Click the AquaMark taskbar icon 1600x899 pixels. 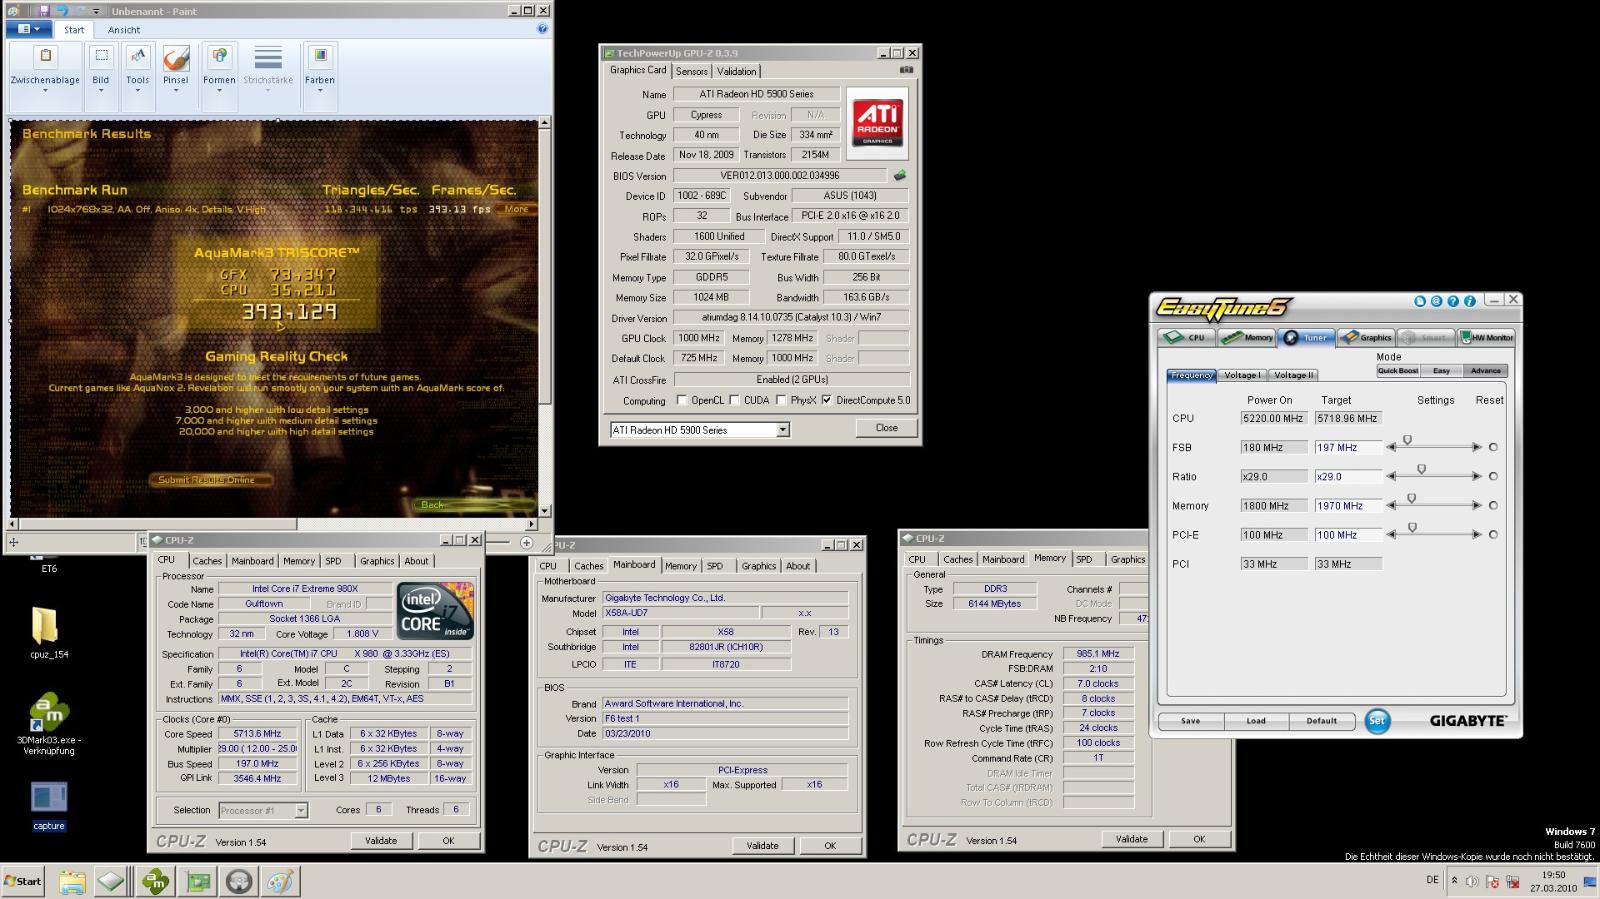(x=155, y=881)
